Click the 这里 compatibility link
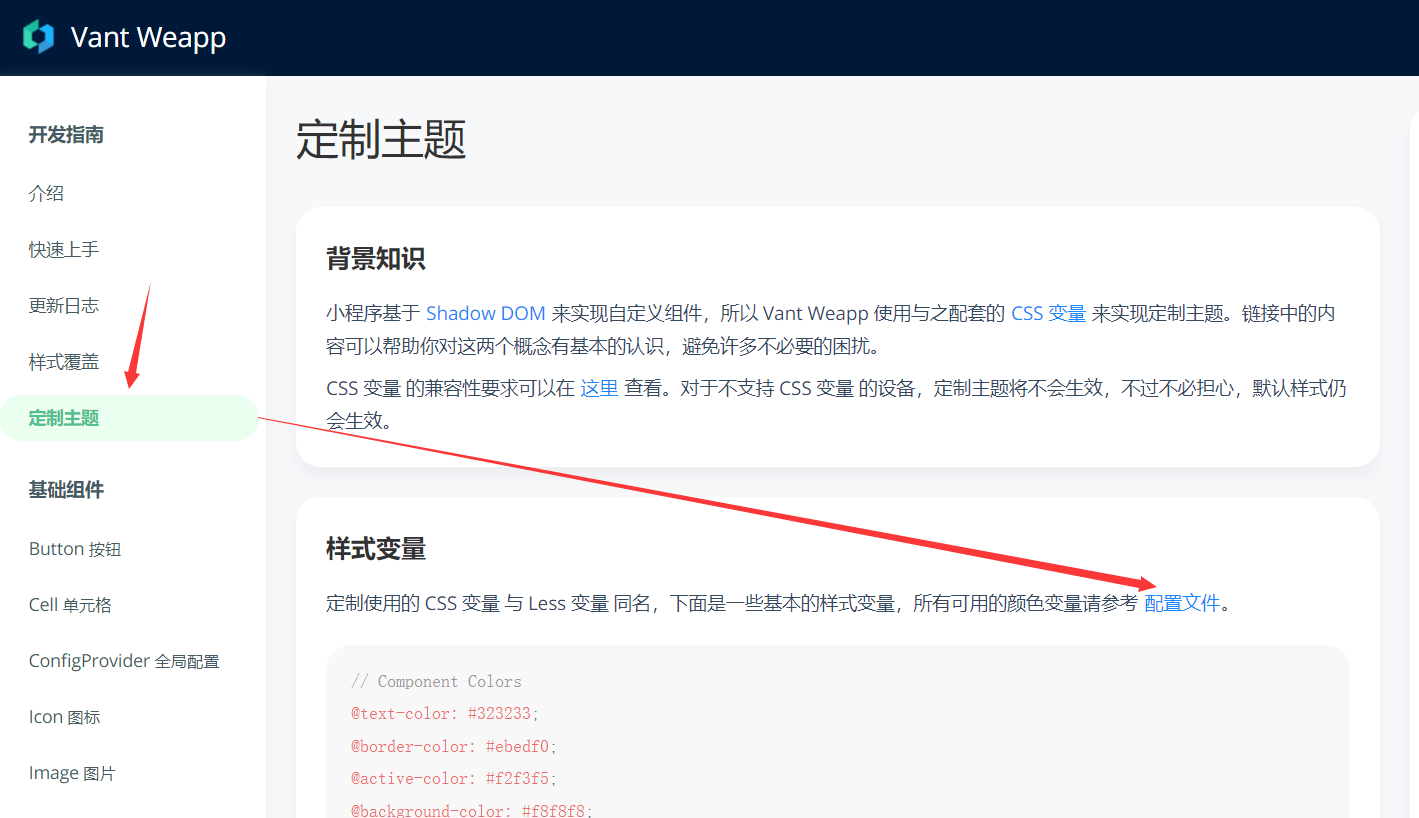Screen dimensions: 1419x818 click(x=598, y=388)
